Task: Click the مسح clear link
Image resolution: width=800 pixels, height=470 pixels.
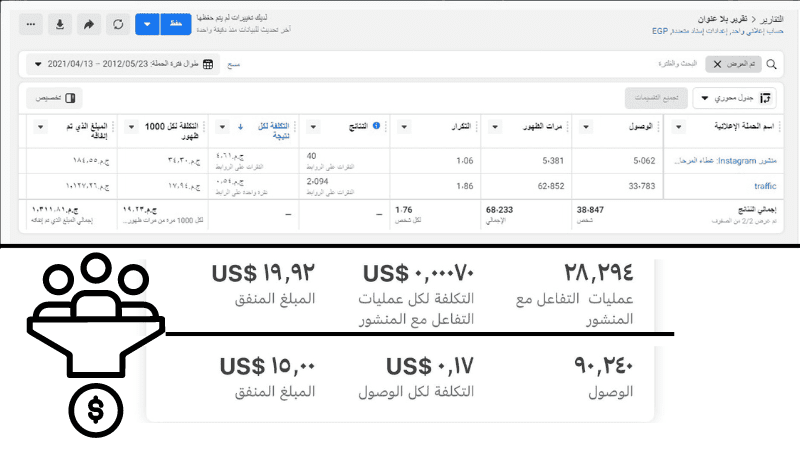Action: [x=234, y=64]
